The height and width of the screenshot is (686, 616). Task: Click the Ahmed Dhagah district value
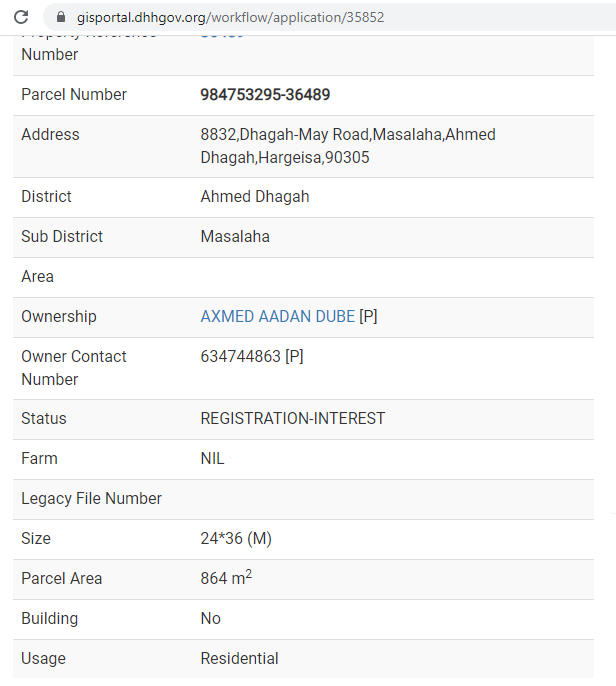click(255, 196)
